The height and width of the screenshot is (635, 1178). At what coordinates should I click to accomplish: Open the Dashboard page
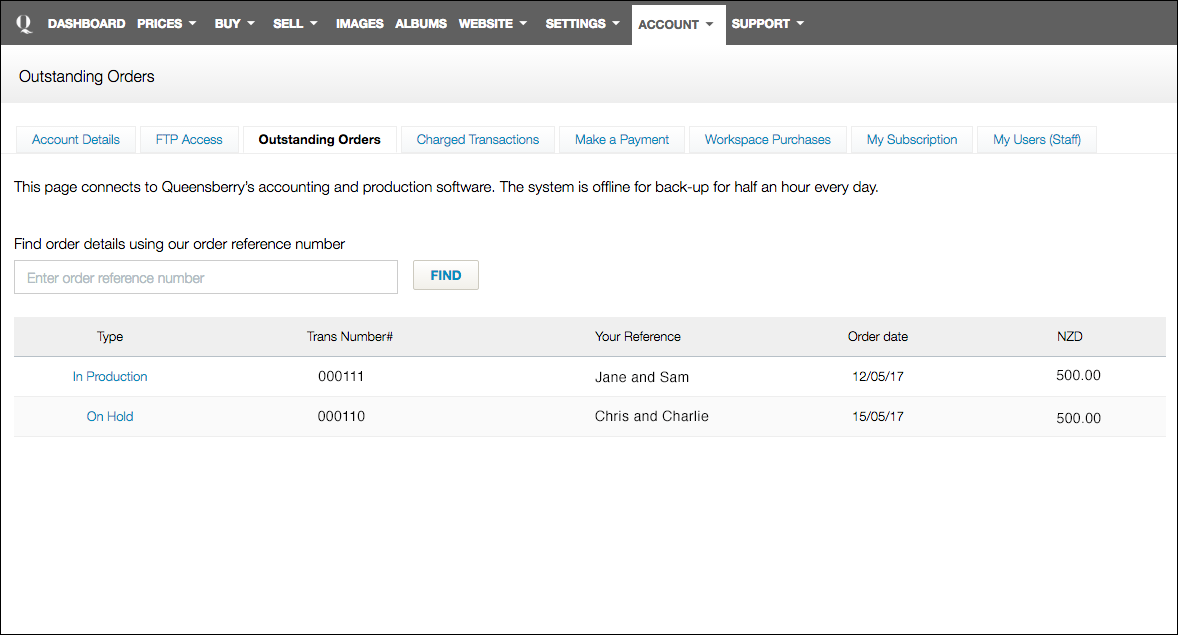coord(86,24)
